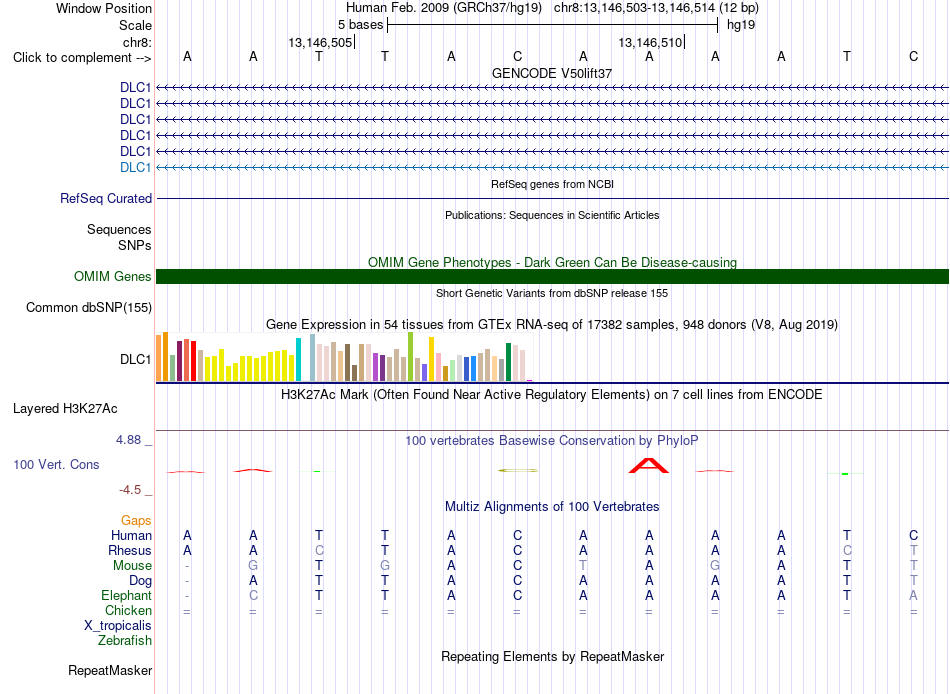Click the DLC1 label beside the GTEx chart
950x694 pixels.
point(135,359)
